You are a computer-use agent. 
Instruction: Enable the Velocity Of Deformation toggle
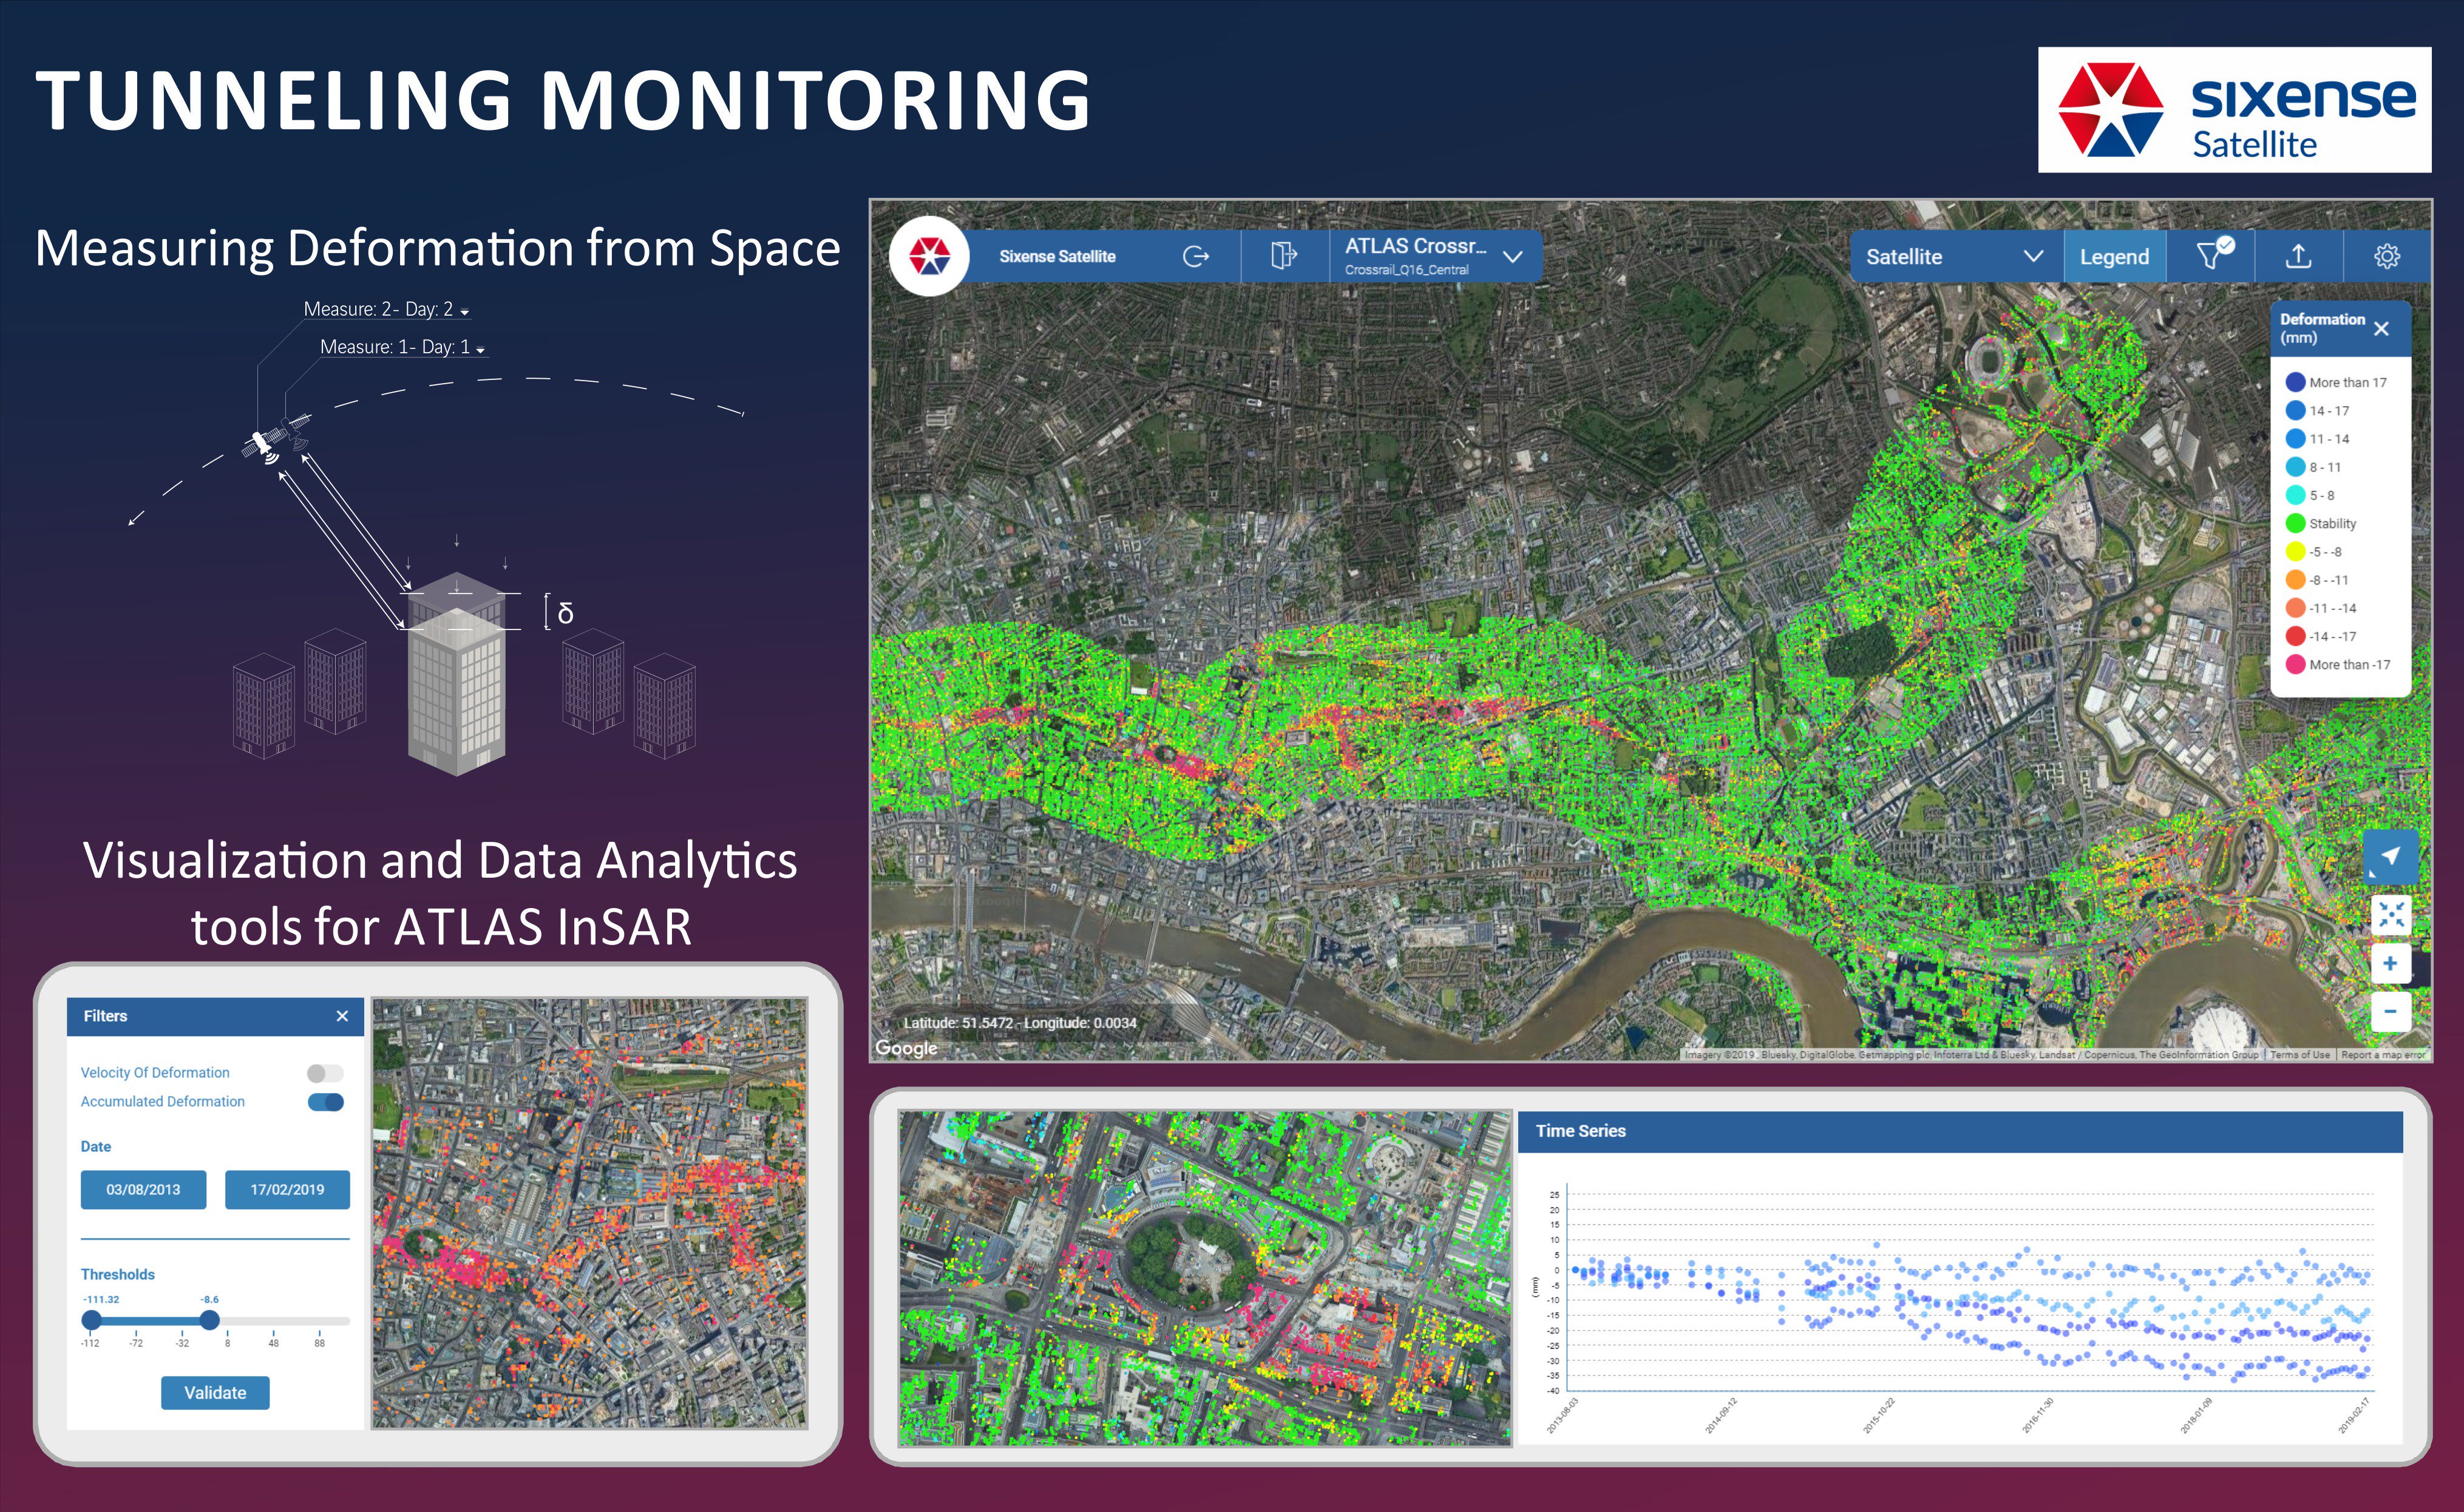325,1073
